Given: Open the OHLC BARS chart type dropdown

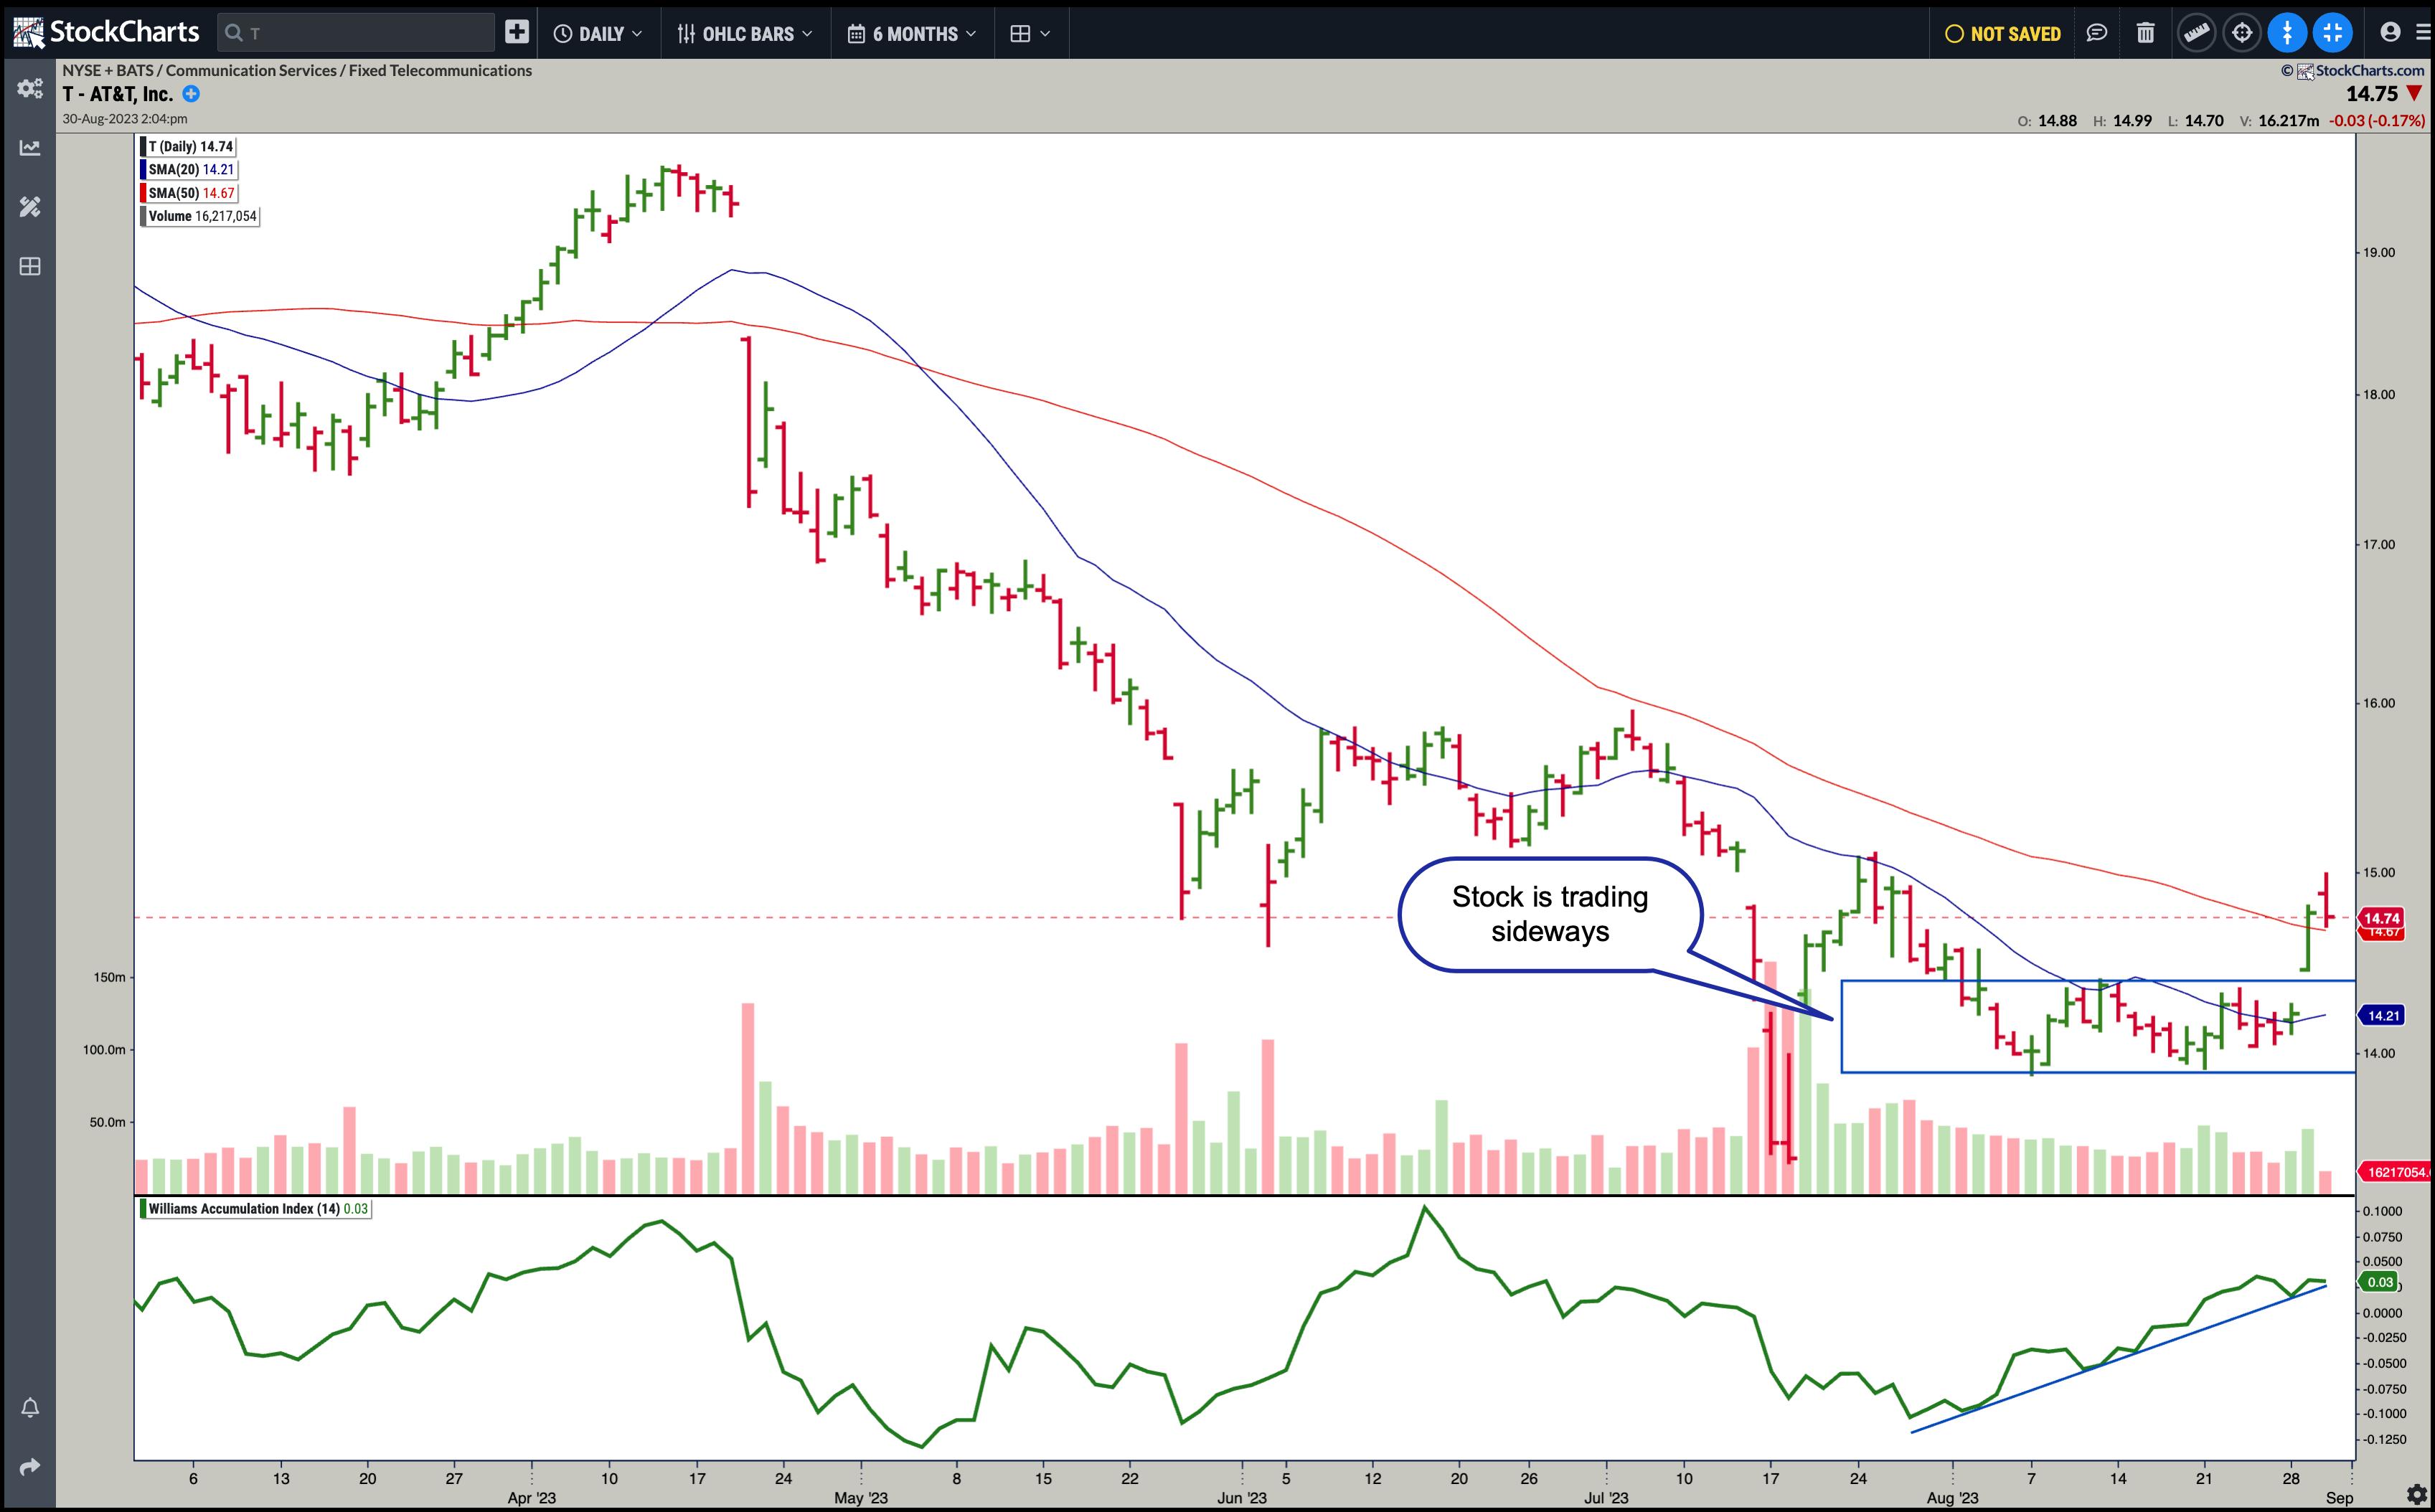Looking at the screenshot, I should coord(745,33).
